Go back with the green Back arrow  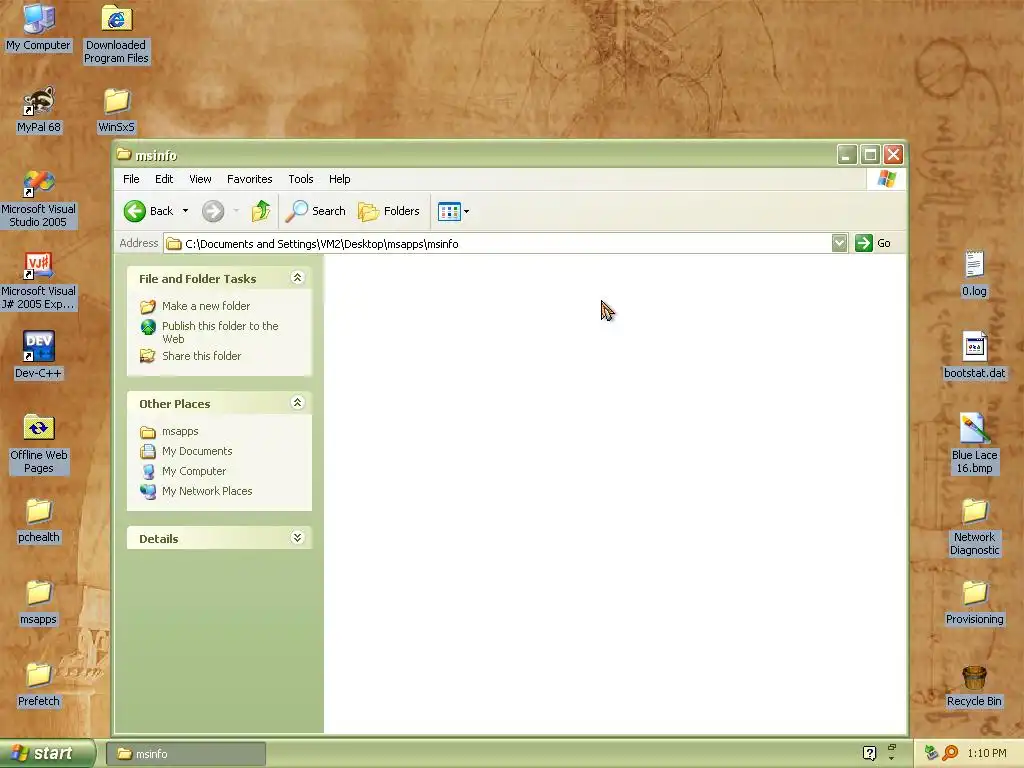pyautogui.click(x=149, y=211)
